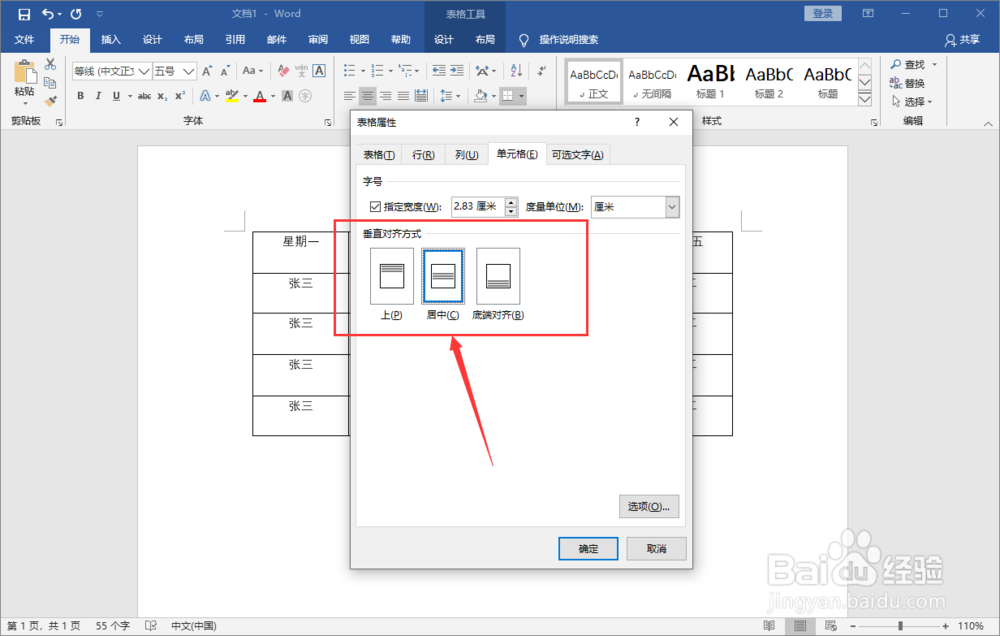Click the sort icon in the paragraph group
This screenshot has width=1000, height=636.
pos(514,70)
